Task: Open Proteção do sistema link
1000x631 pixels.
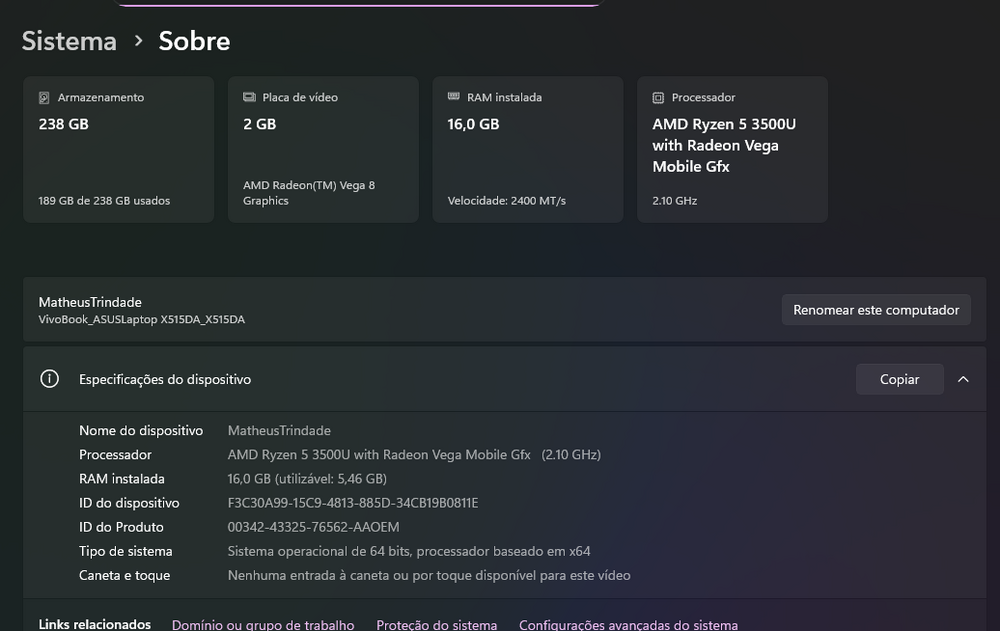Action: pyautogui.click(x=436, y=625)
